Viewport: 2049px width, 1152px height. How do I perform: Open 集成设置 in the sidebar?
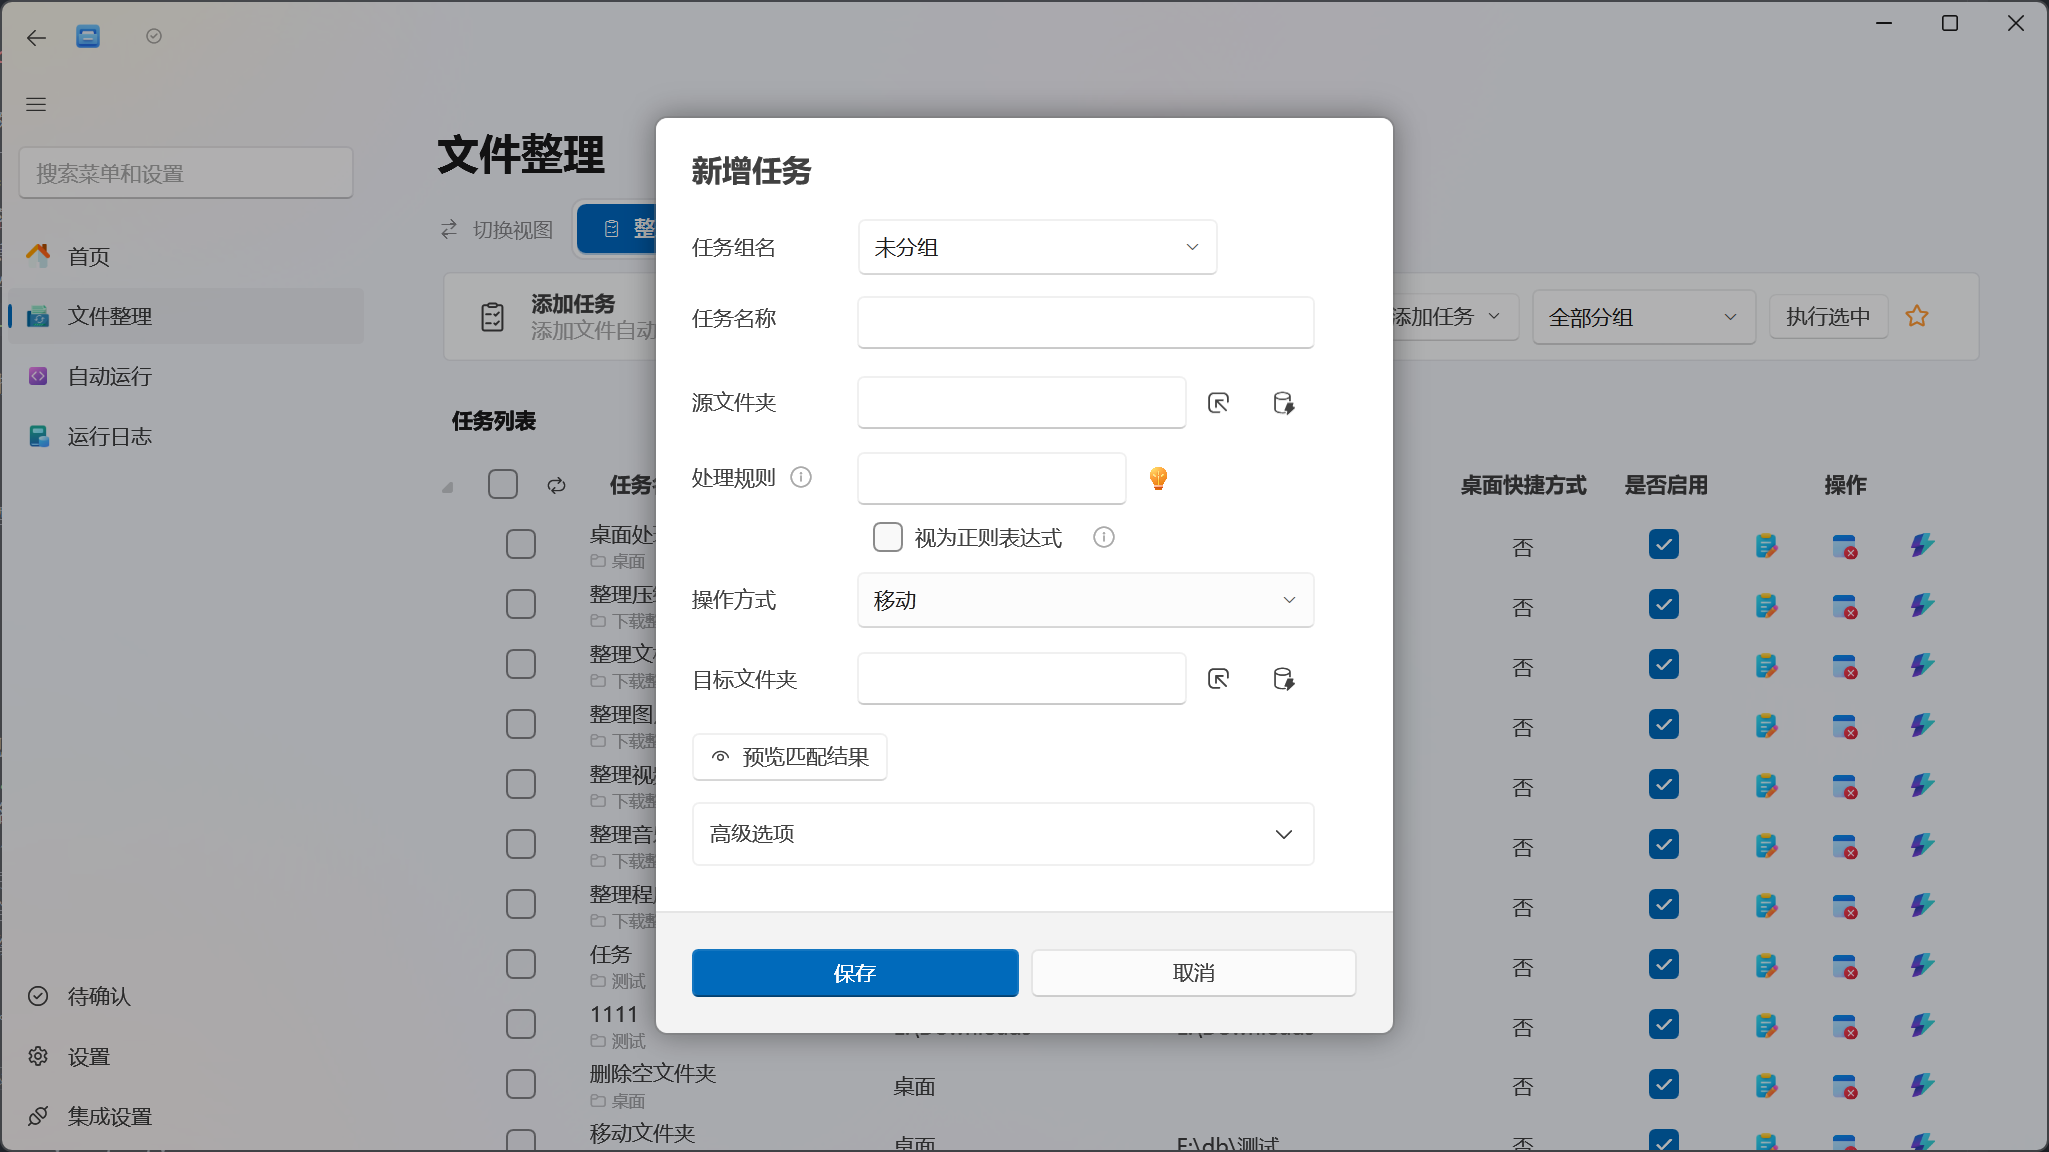point(186,1116)
